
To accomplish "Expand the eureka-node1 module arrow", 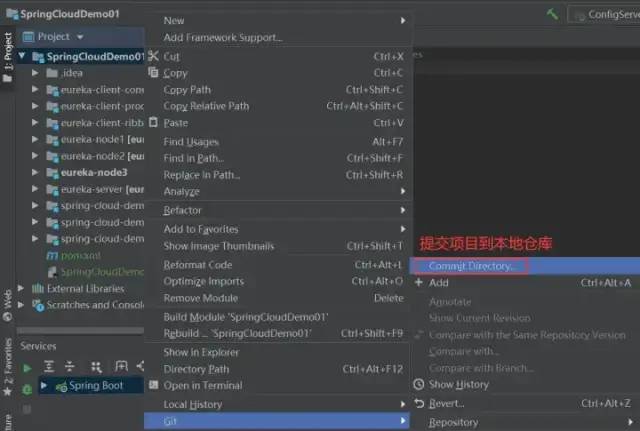I will [35, 139].
